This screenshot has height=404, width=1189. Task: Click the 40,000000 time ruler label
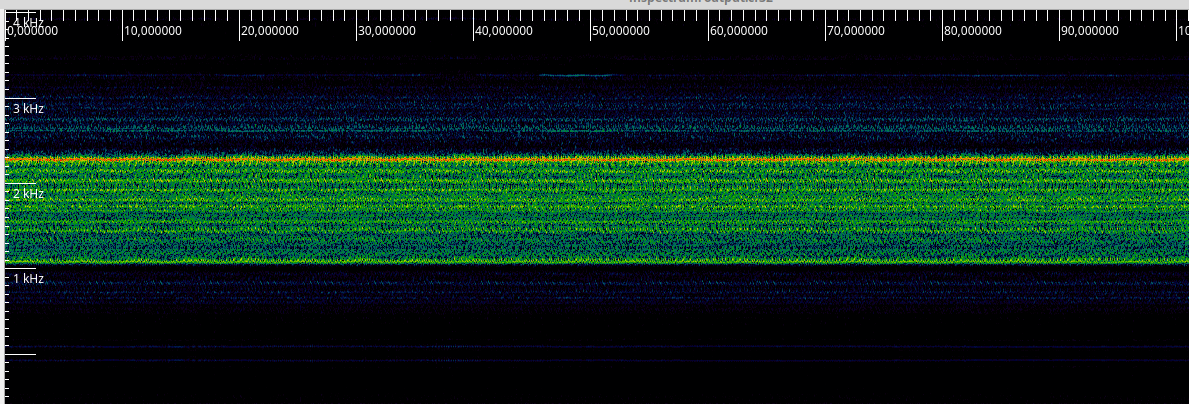pyautogui.click(x=504, y=31)
